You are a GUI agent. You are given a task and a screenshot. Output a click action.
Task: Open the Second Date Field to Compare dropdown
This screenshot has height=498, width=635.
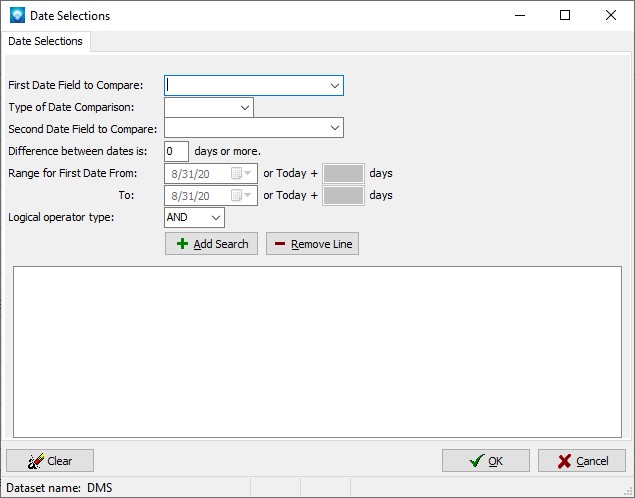click(x=335, y=128)
